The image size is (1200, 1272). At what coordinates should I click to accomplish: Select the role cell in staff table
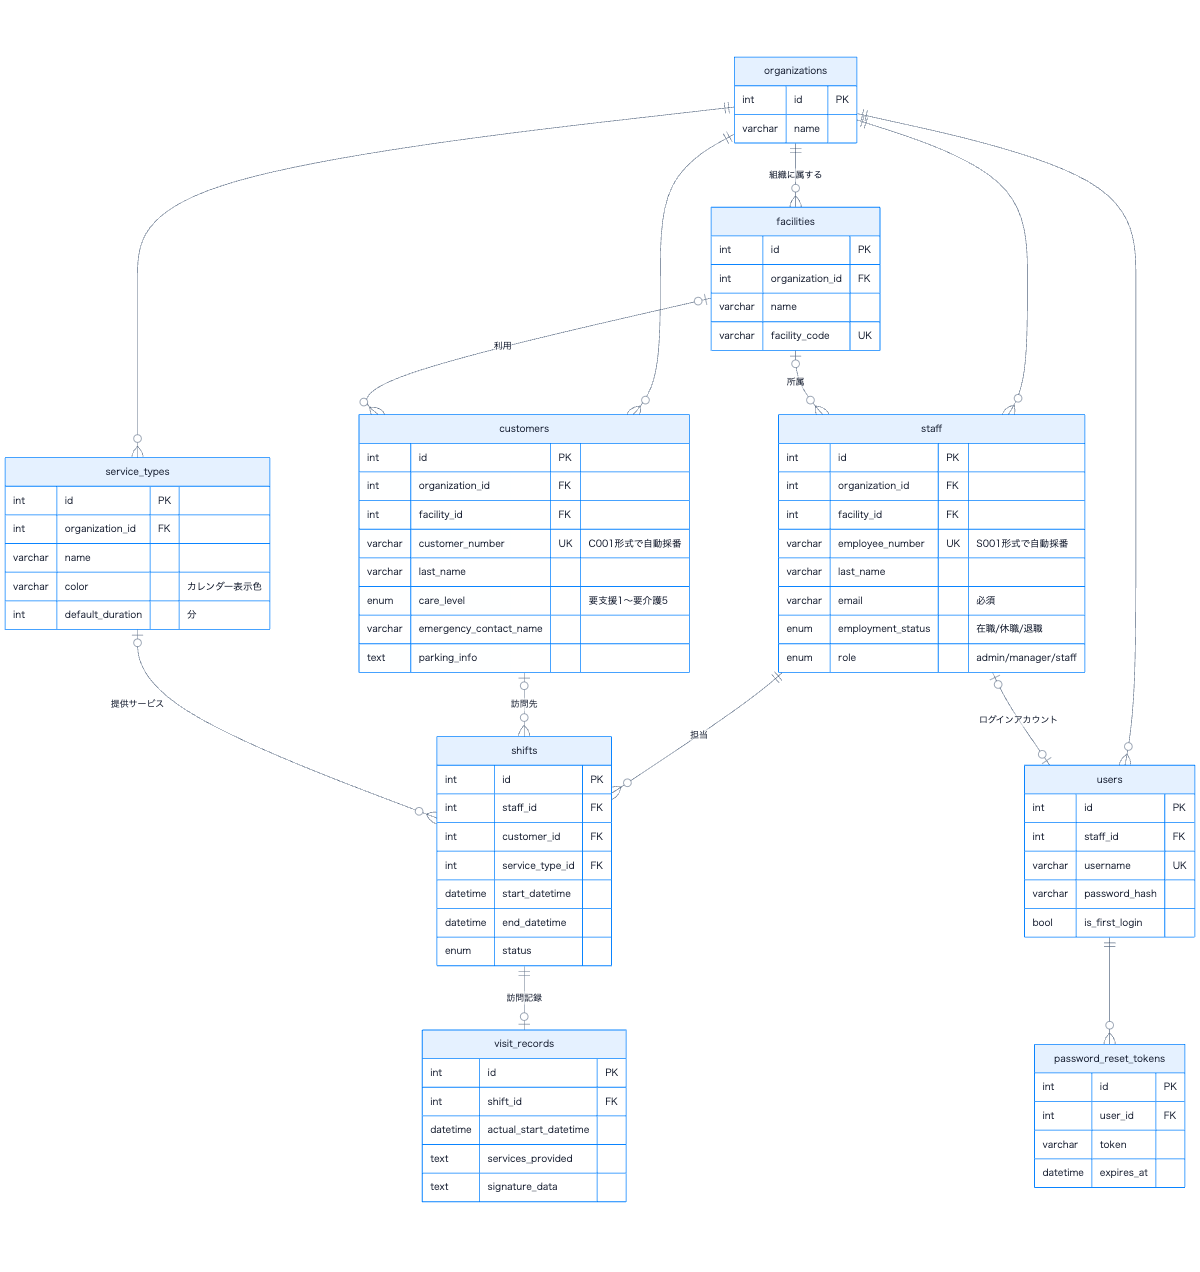point(884,658)
